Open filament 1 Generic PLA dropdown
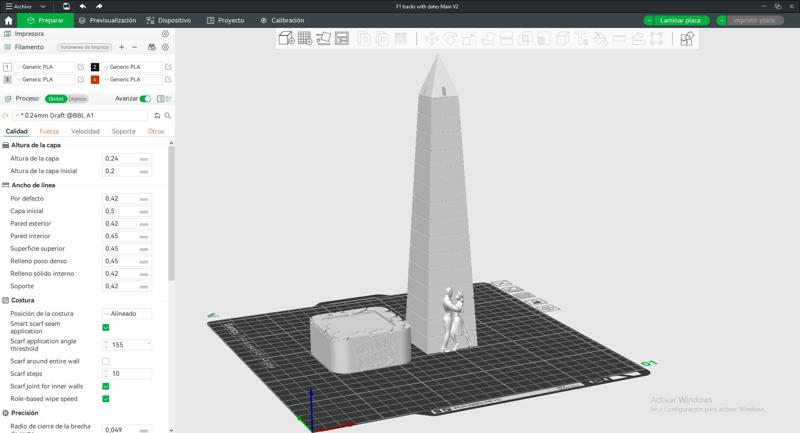 click(x=45, y=67)
